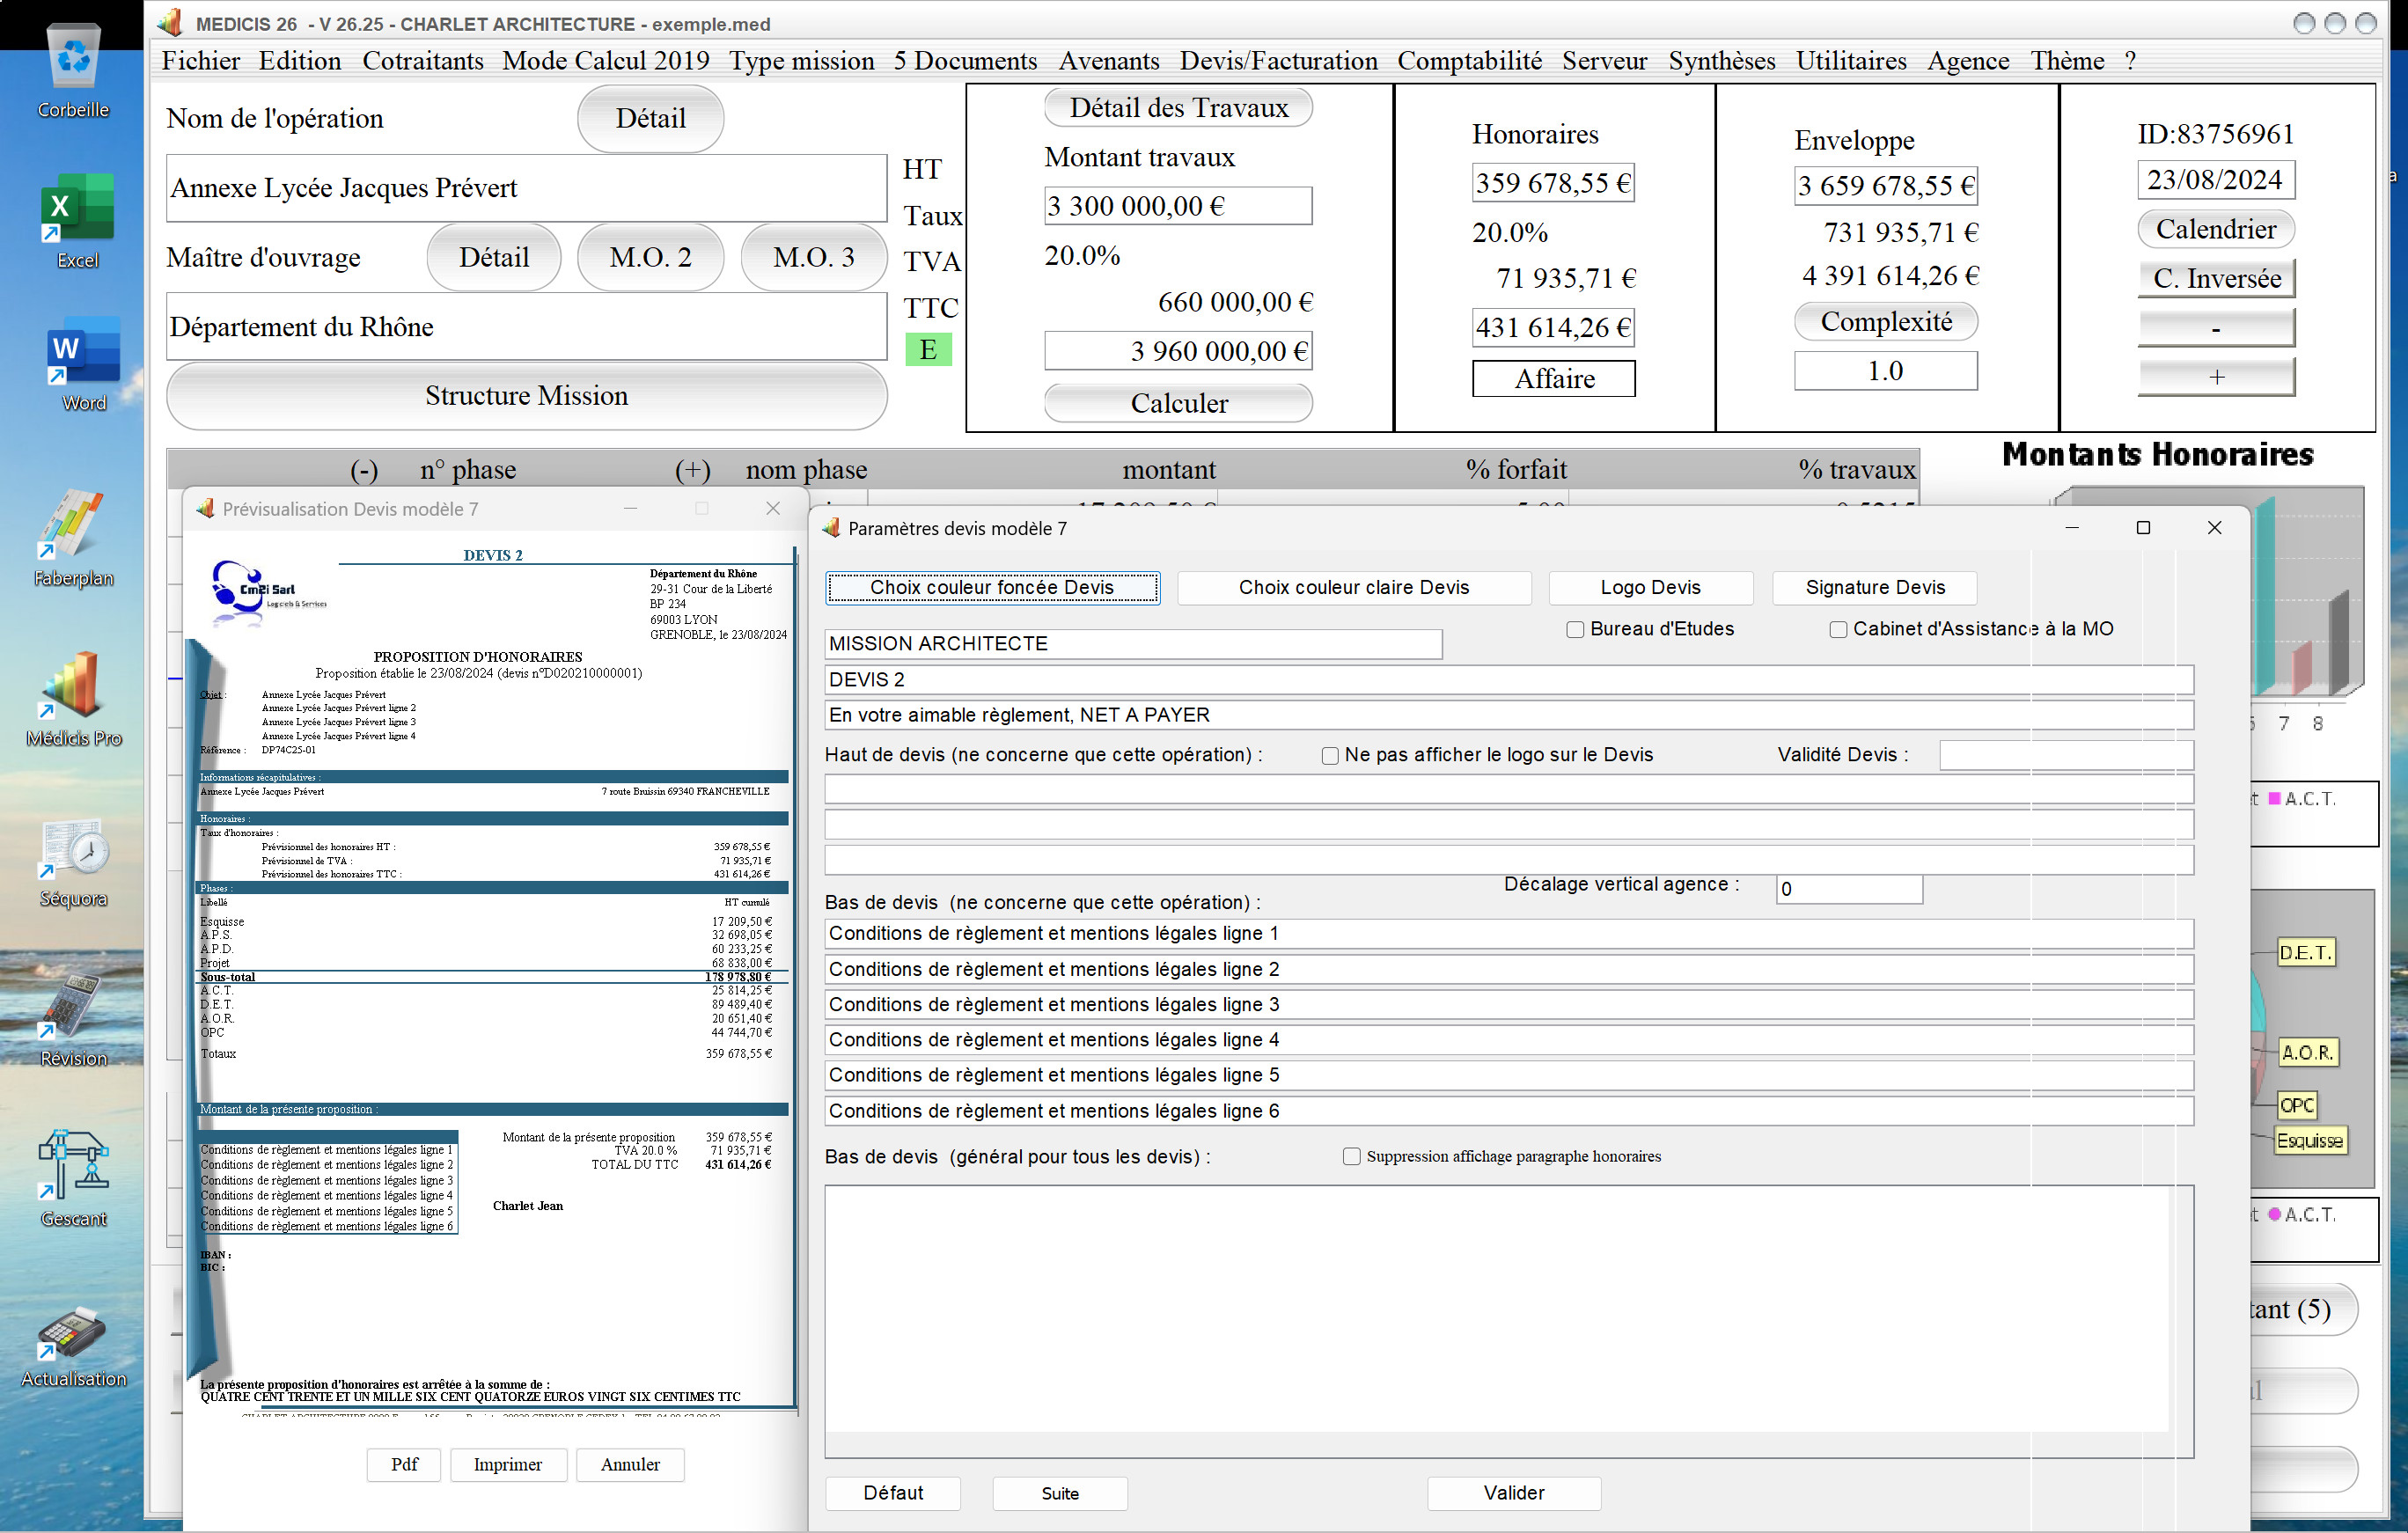Click the Paramètres devis window icon
The height and width of the screenshot is (1533, 2408).
pos(831,528)
